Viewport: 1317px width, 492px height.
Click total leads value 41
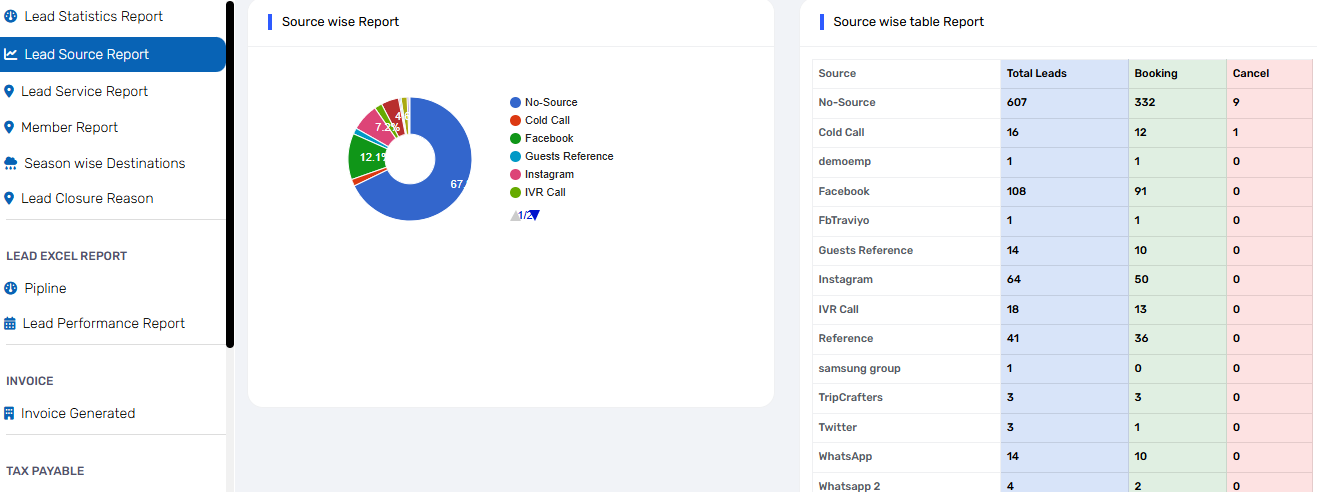[x=1013, y=338]
